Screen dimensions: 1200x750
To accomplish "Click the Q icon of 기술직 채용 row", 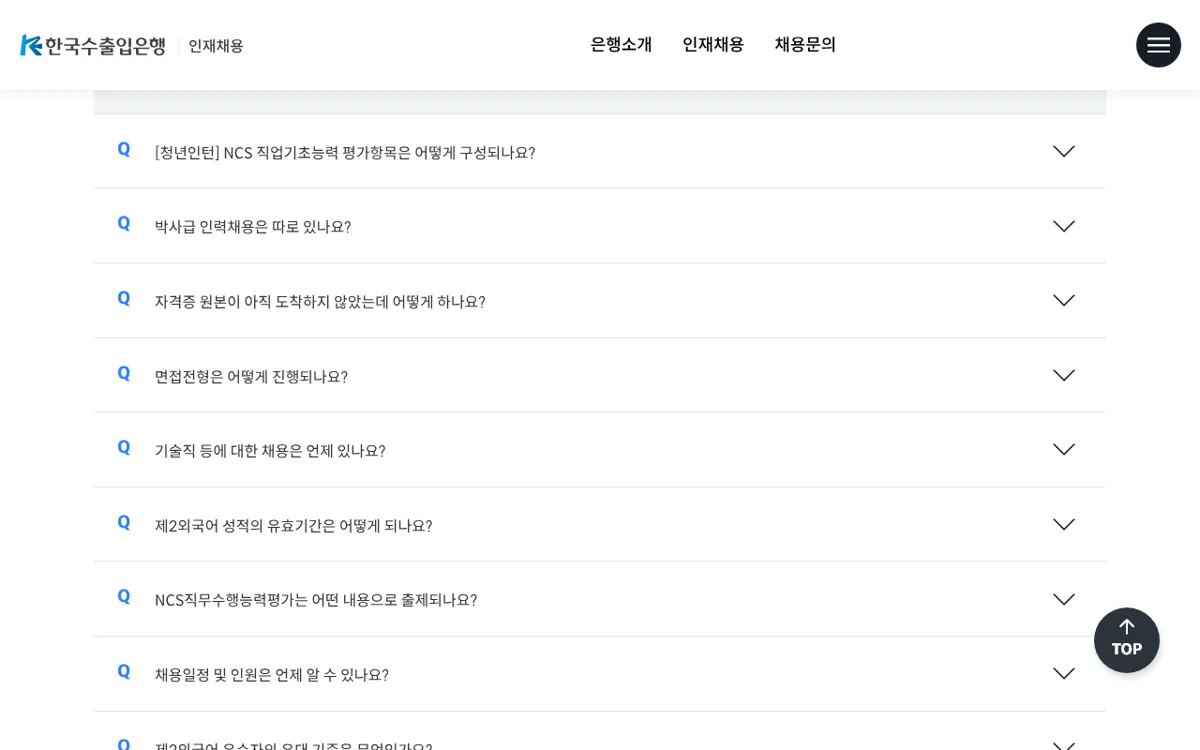I will click(x=124, y=447).
